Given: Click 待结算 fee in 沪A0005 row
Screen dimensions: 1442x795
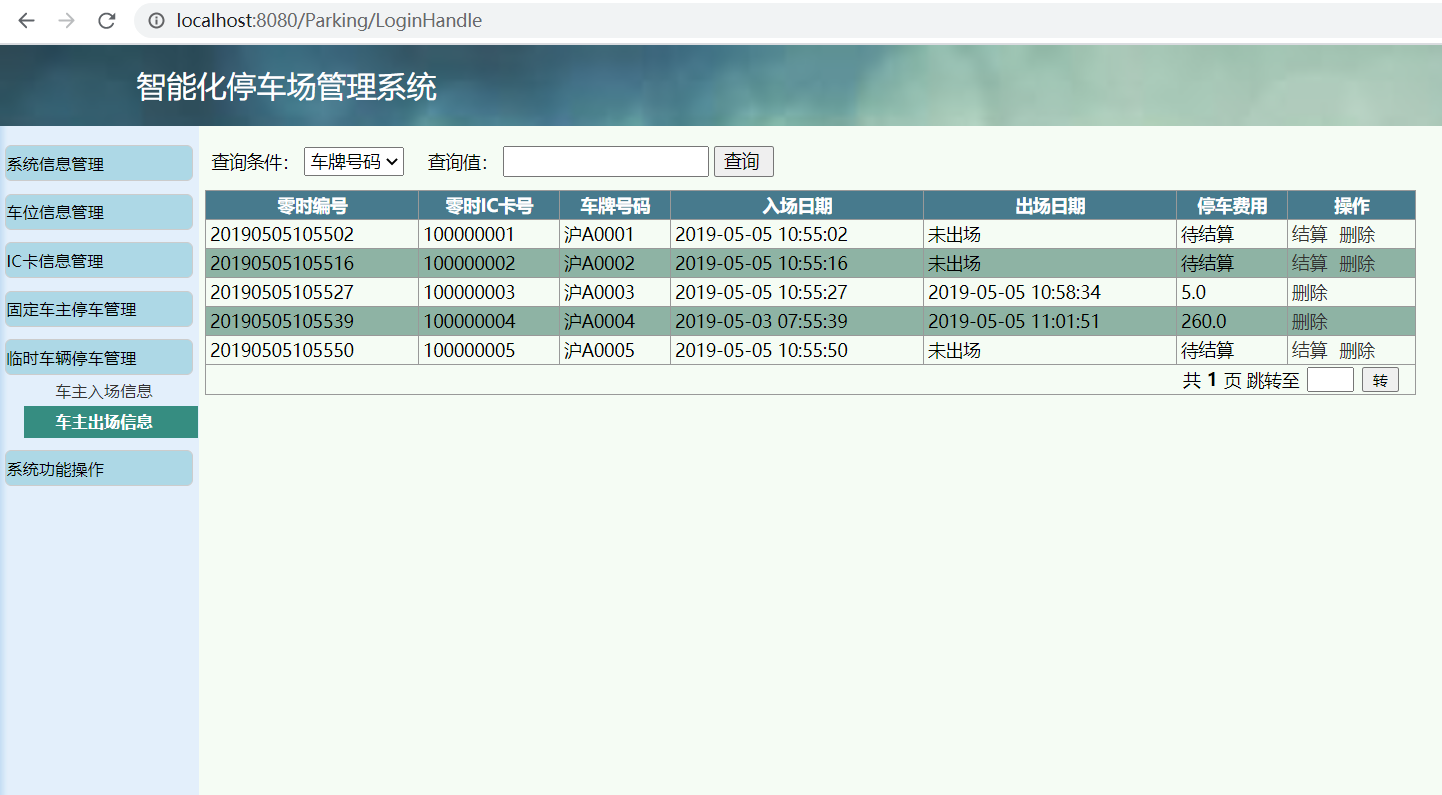Looking at the screenshot, I should (x=1207, y=350).
